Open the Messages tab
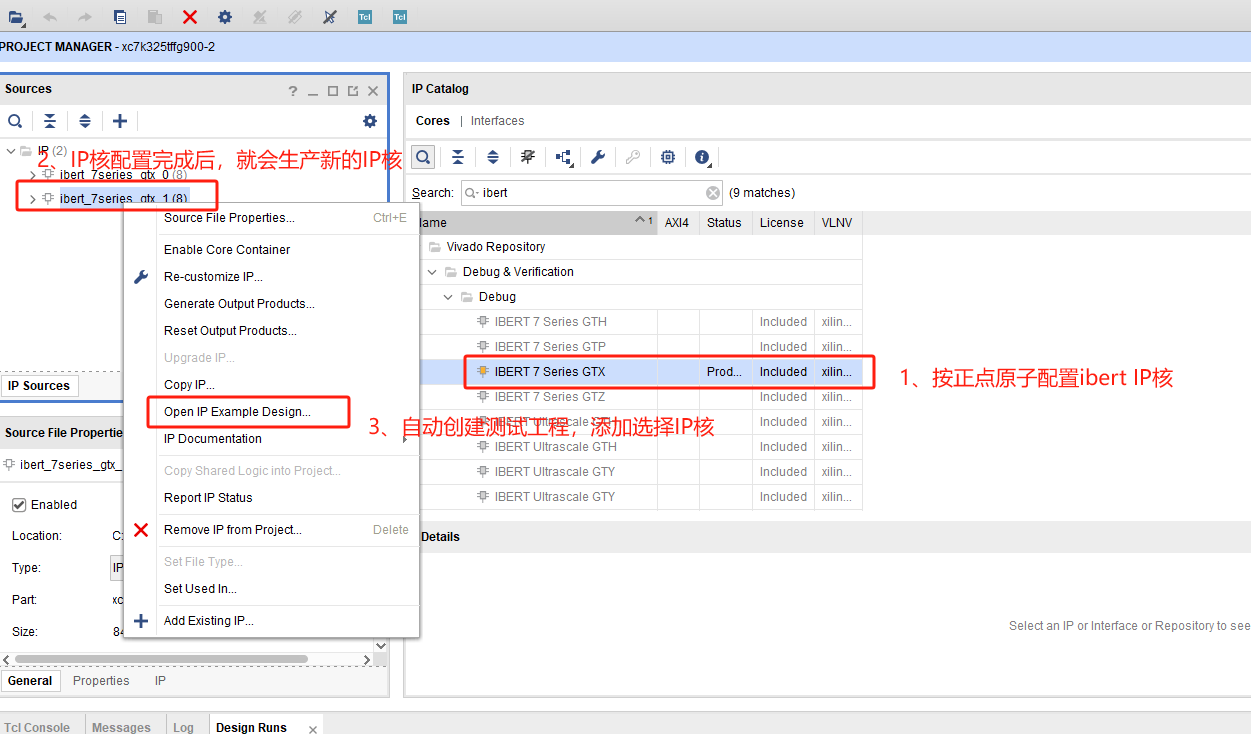Viewport: 1251px width, 734px height. (x=121, y=728)
